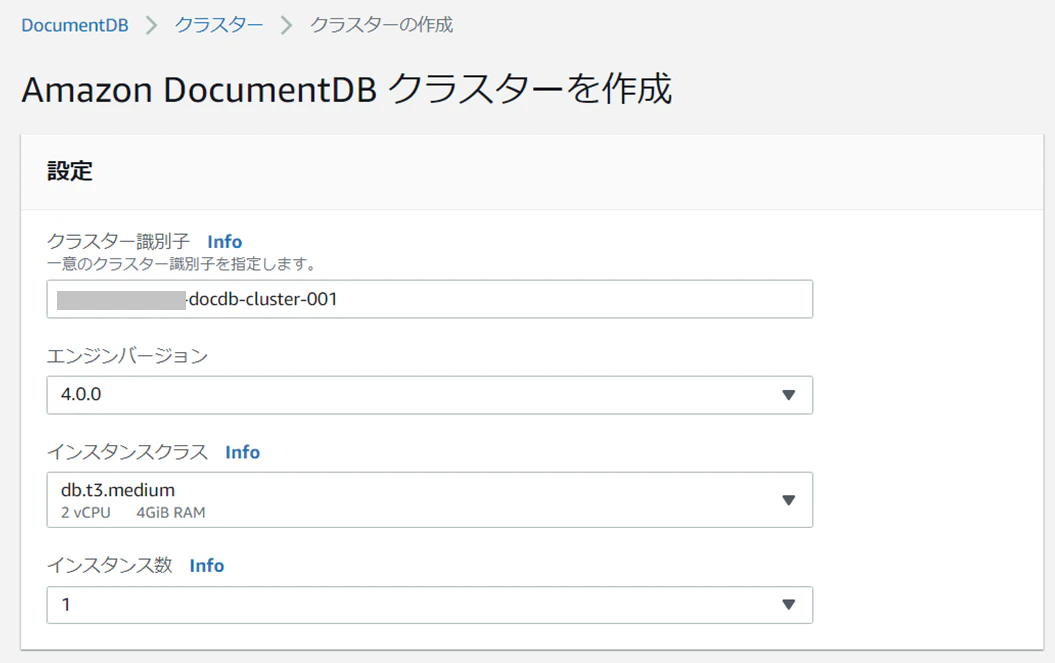Click the インスタンスクラス label
This screenshot has width=1055, height=663.
[x=127, y=452]
